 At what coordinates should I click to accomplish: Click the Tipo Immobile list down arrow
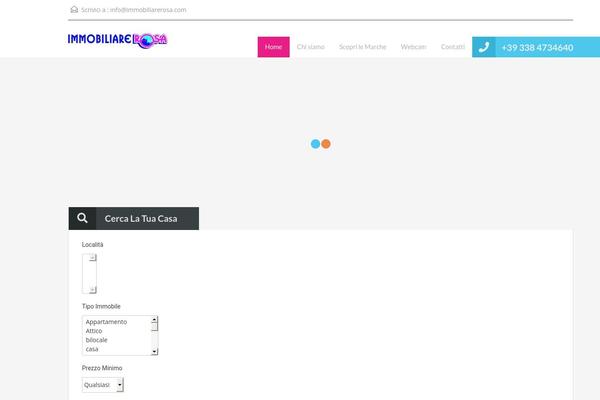pos(154,351)
